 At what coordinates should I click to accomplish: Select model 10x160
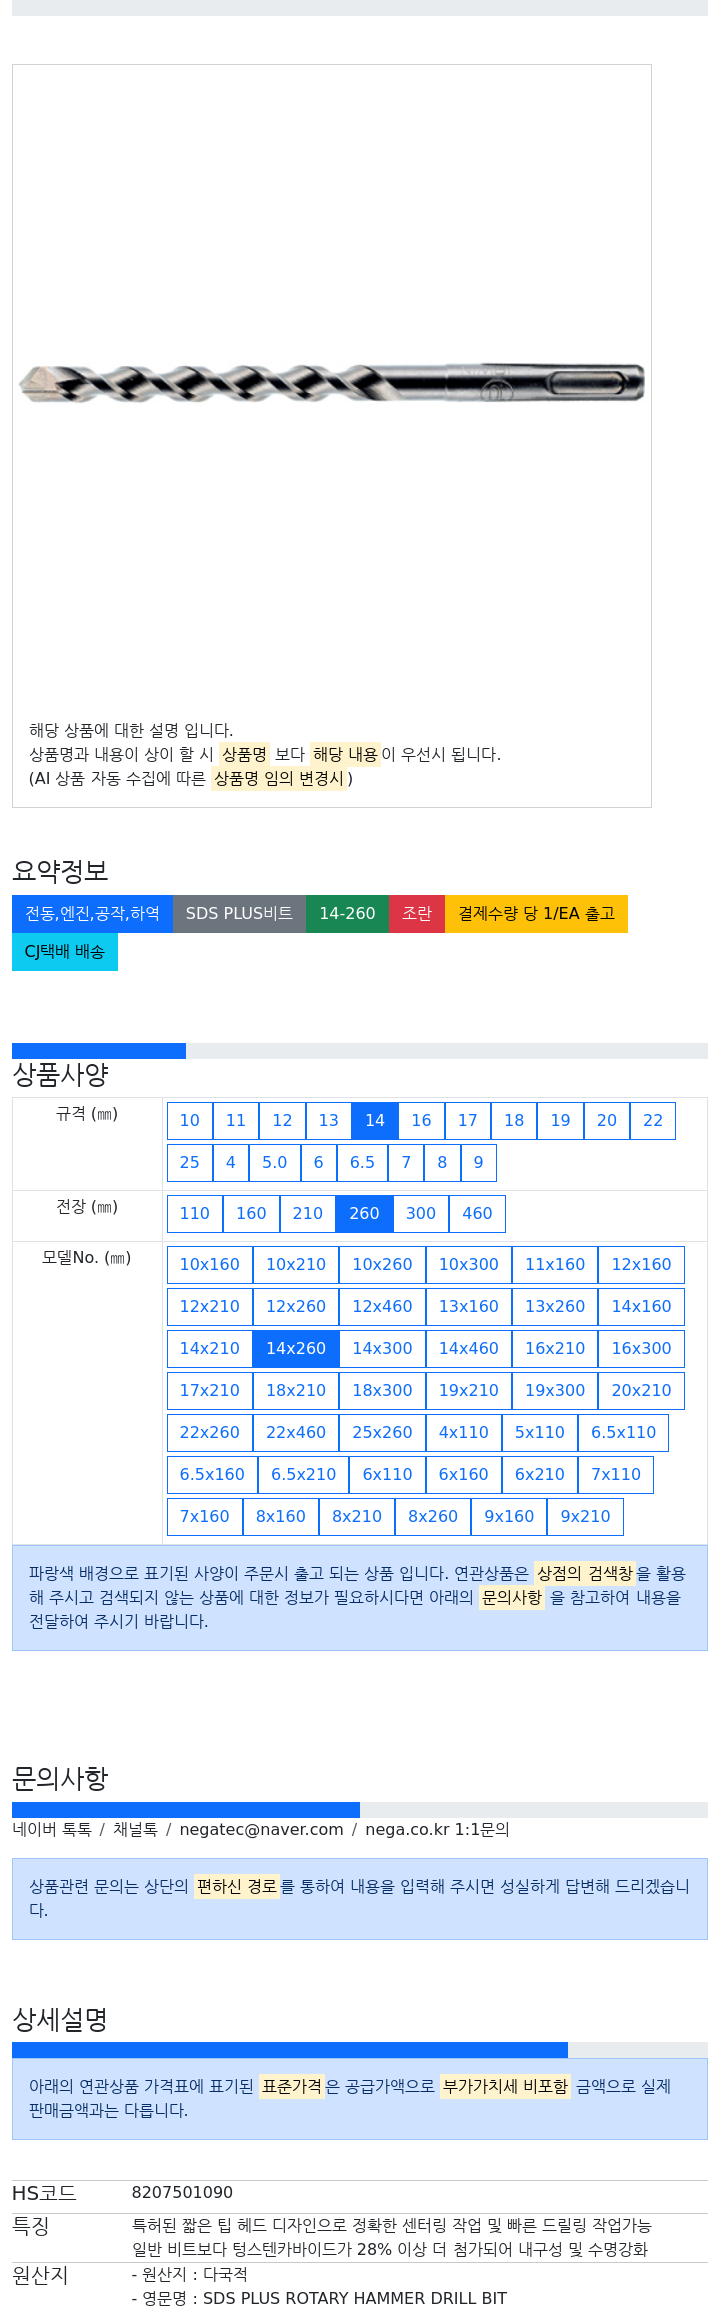210,1265
